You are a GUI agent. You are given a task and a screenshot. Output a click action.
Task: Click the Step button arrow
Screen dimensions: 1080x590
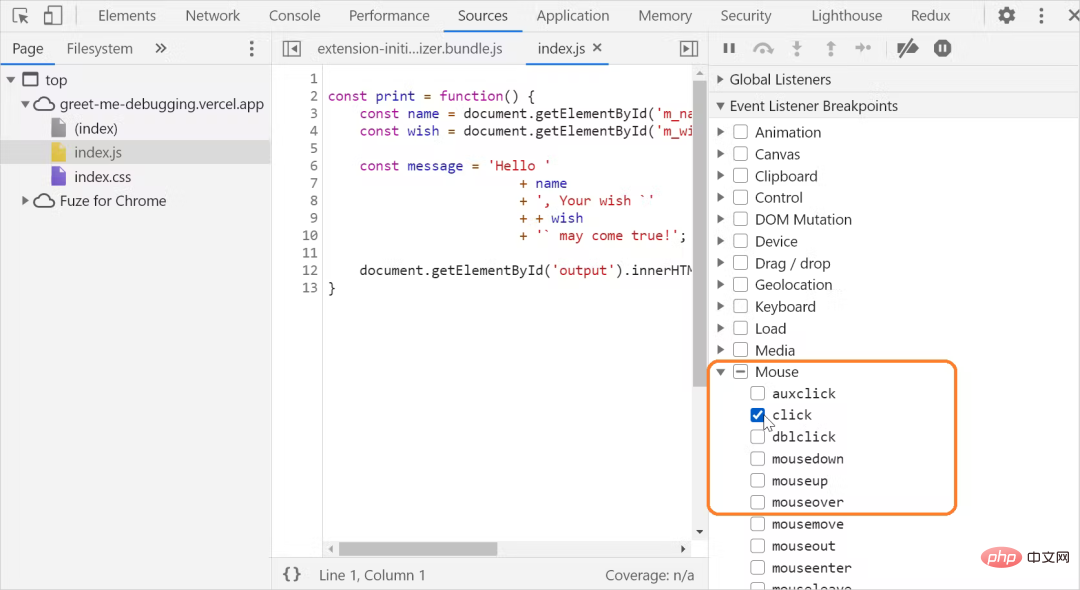click(863, 48)
